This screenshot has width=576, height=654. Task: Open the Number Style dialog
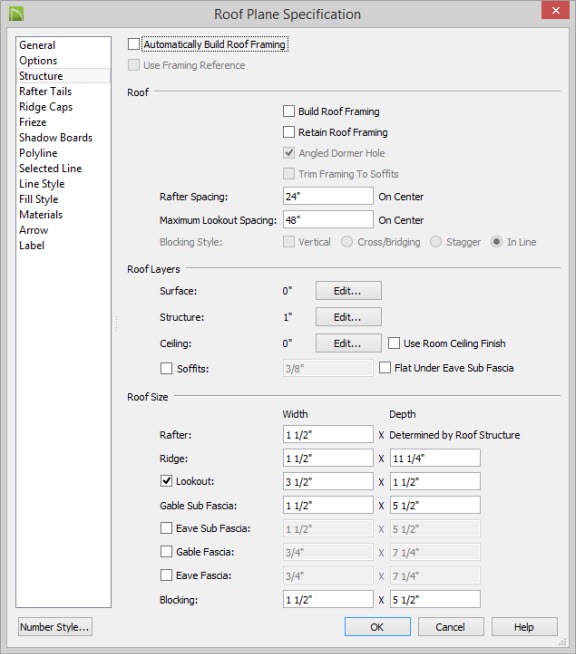55,627
